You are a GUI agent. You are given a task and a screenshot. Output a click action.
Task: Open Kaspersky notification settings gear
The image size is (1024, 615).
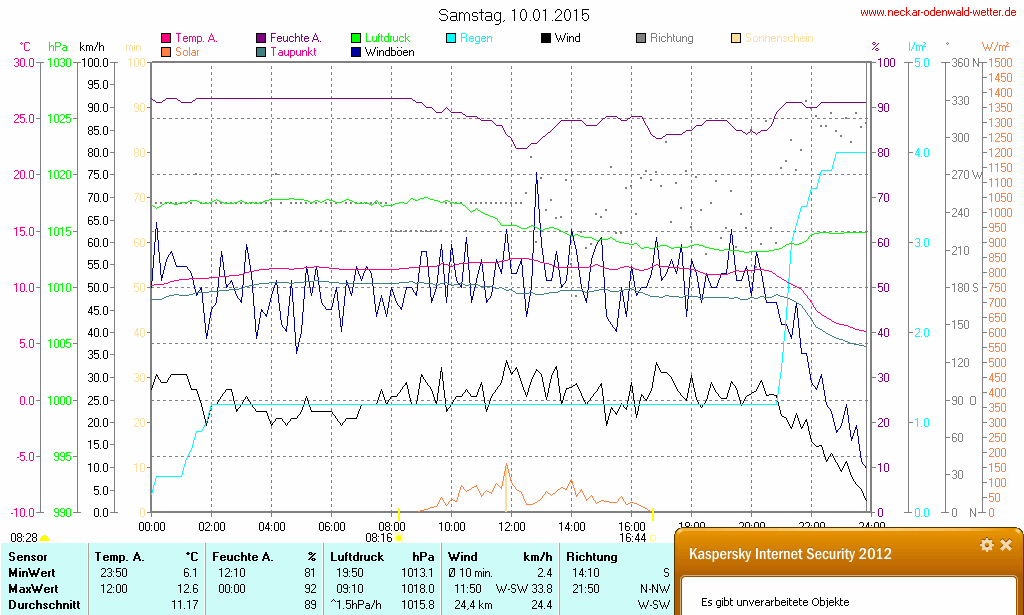click(986, 545)
